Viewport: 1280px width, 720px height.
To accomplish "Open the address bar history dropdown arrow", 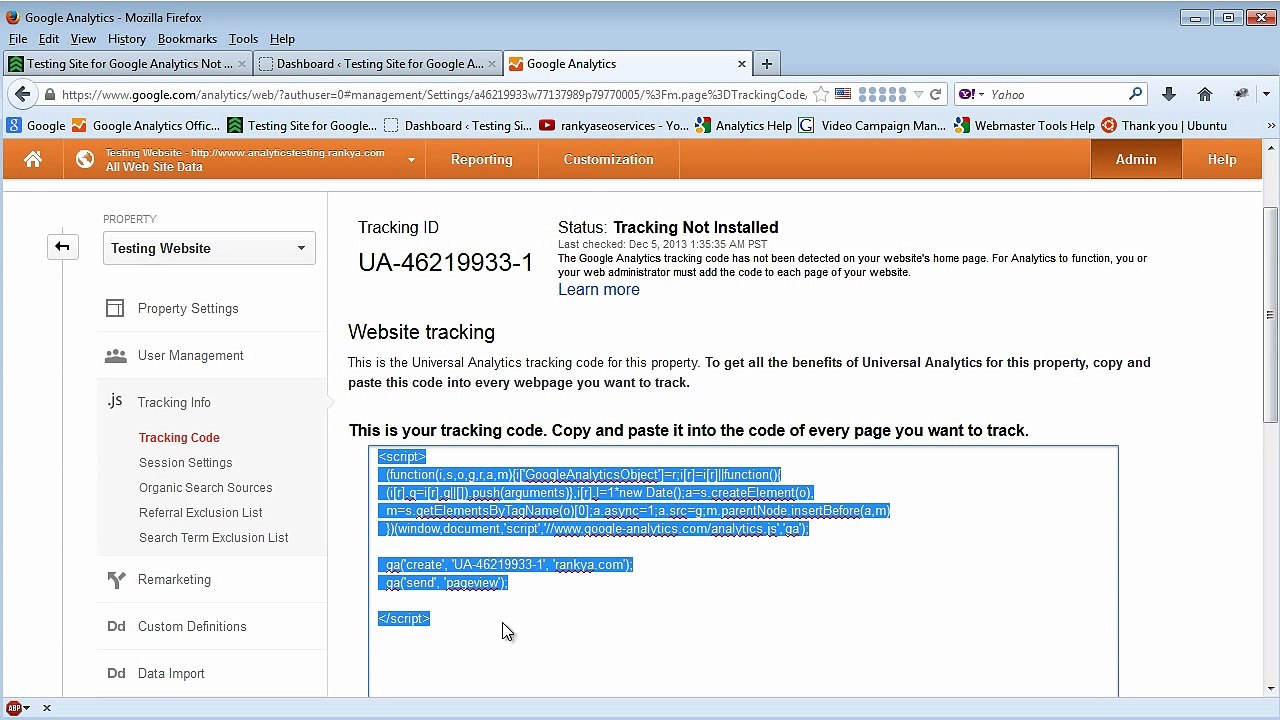I will pyautogui.click(x=919, y=94).
